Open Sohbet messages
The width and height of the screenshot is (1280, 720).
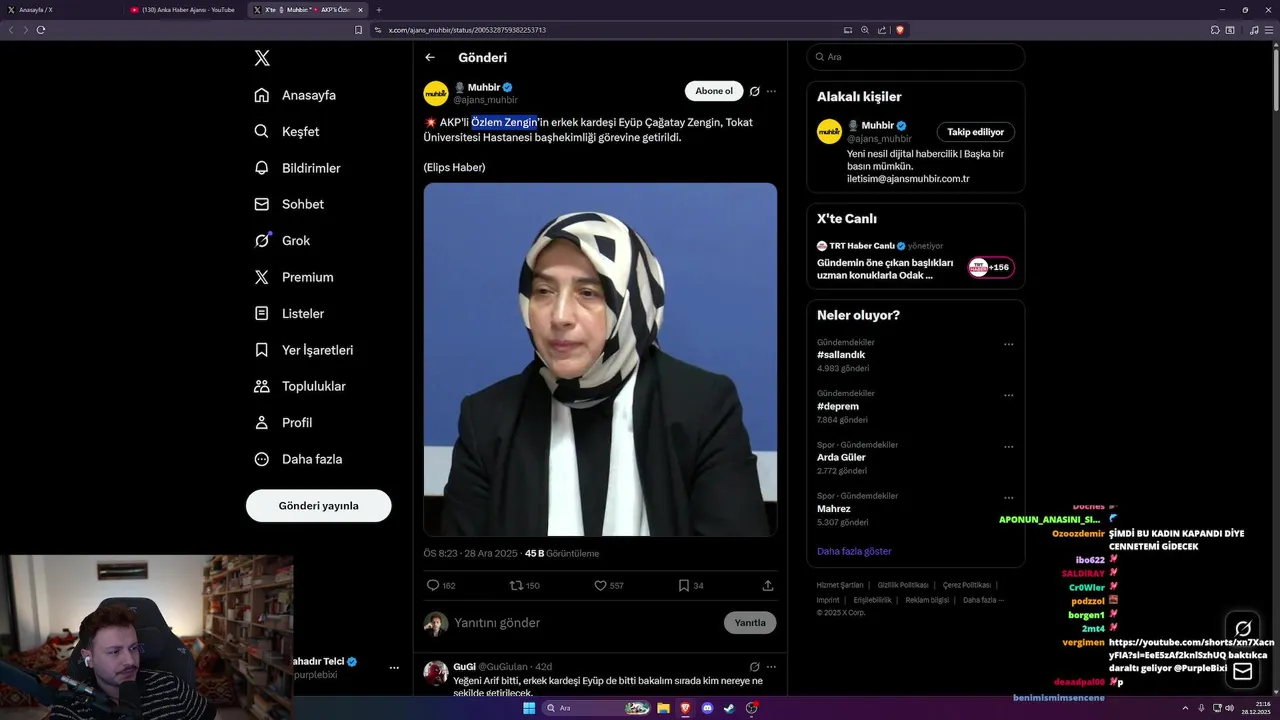(289, 204)
